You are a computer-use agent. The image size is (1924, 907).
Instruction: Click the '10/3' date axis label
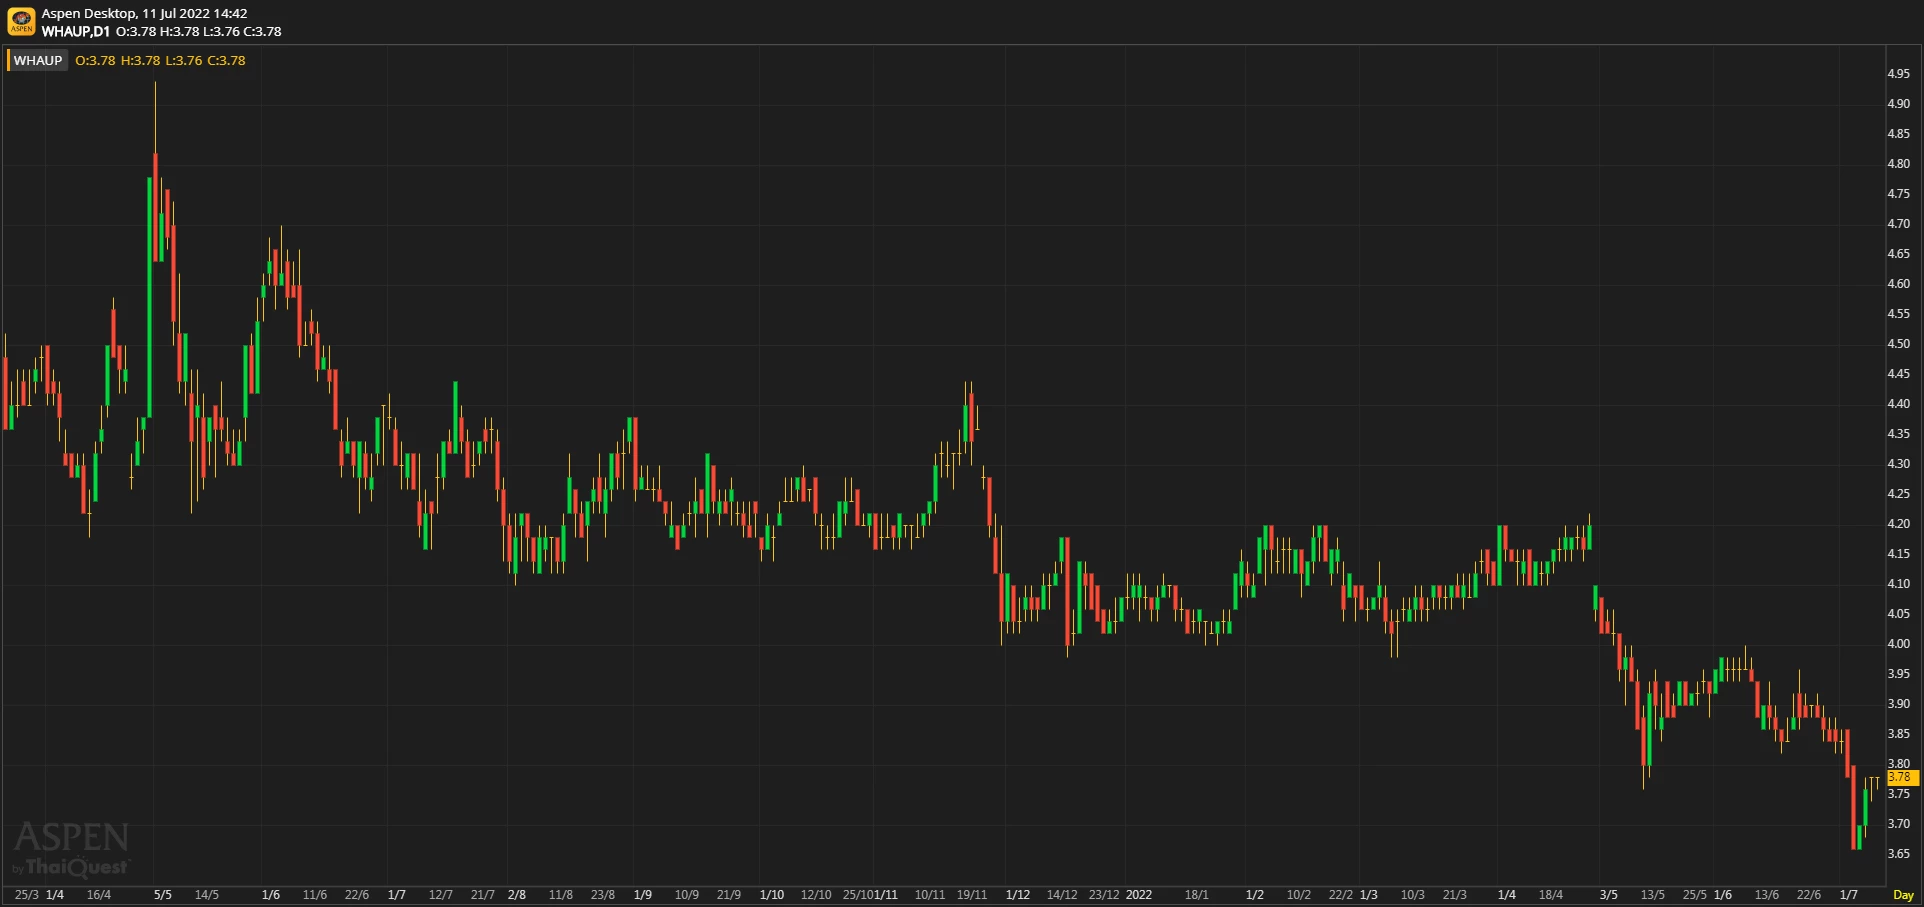(x=1413, y=895)
